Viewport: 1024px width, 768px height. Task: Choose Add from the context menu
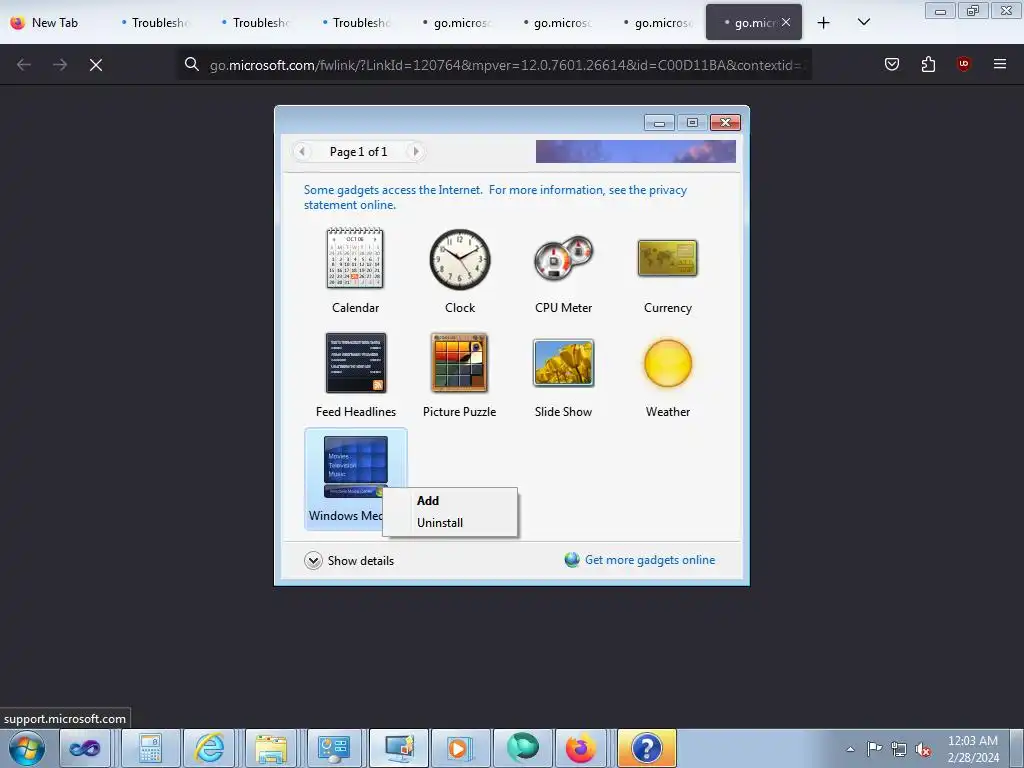(x=428, y=501)
